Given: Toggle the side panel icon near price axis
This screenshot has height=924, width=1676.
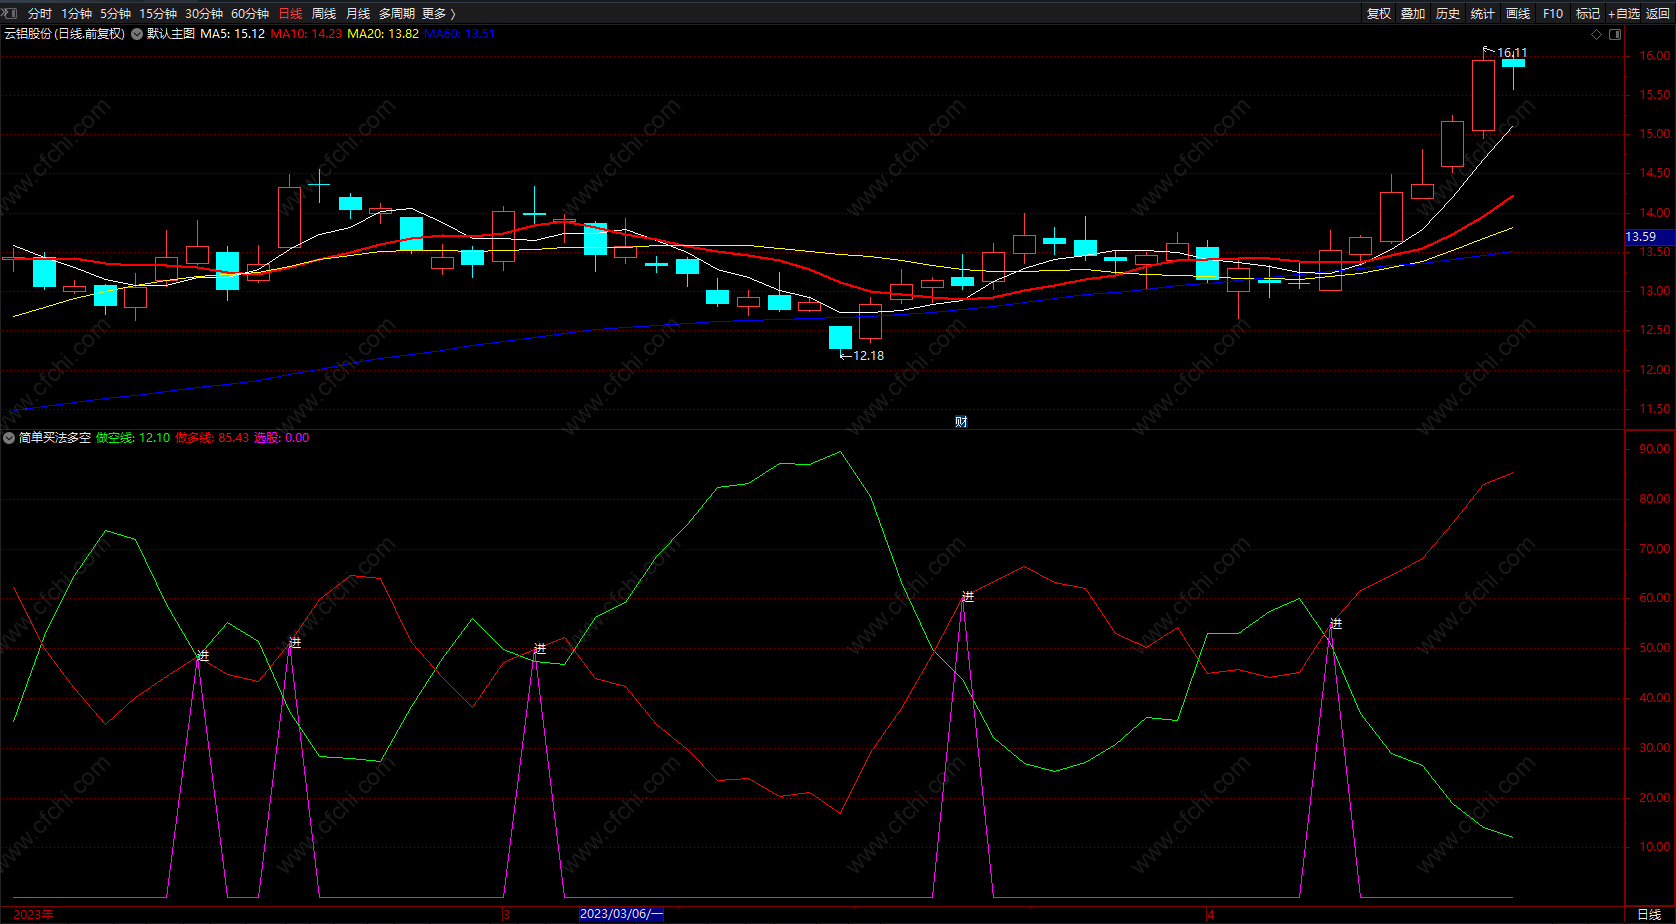Looking at the screenshot, I should pos(1614,34).
